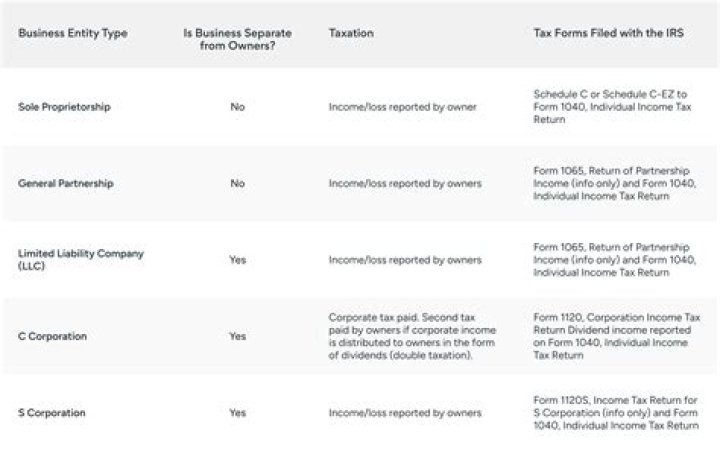Click the Taxation column header
Image resolution: width=720 pixels, height=451 pixels.
[x=351, y=33]
